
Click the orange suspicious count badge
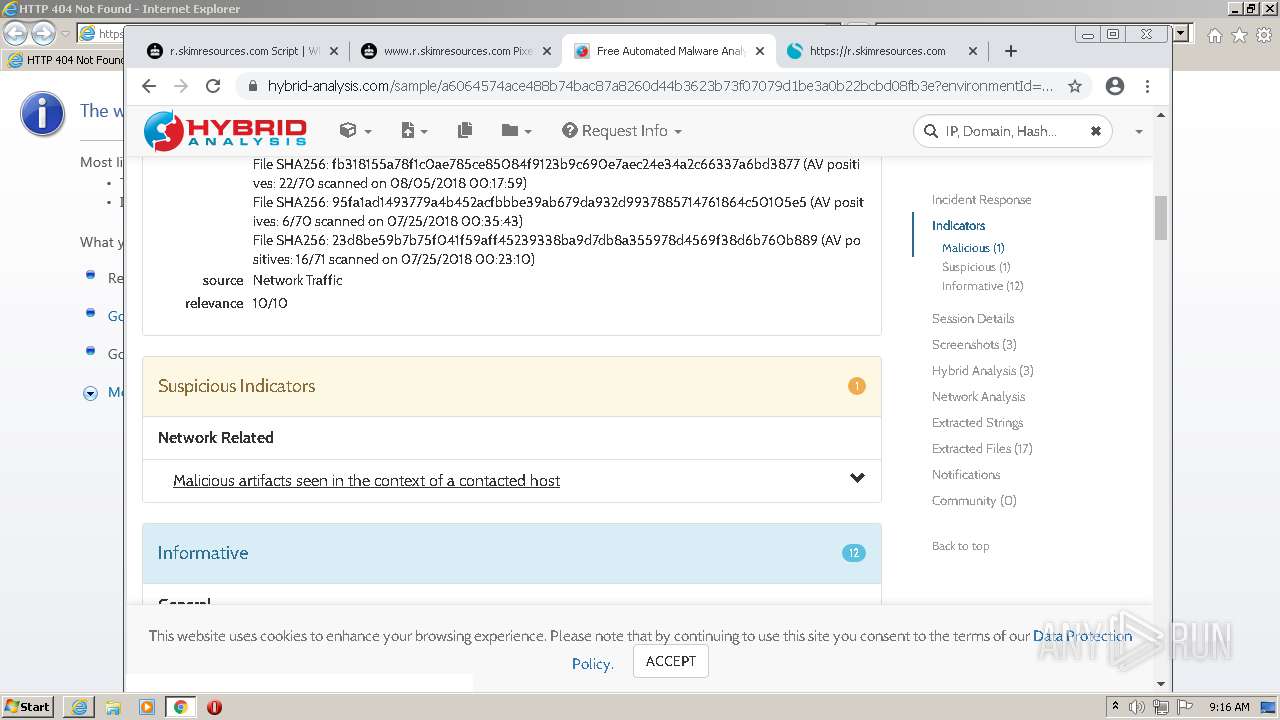tap(857, 386)
